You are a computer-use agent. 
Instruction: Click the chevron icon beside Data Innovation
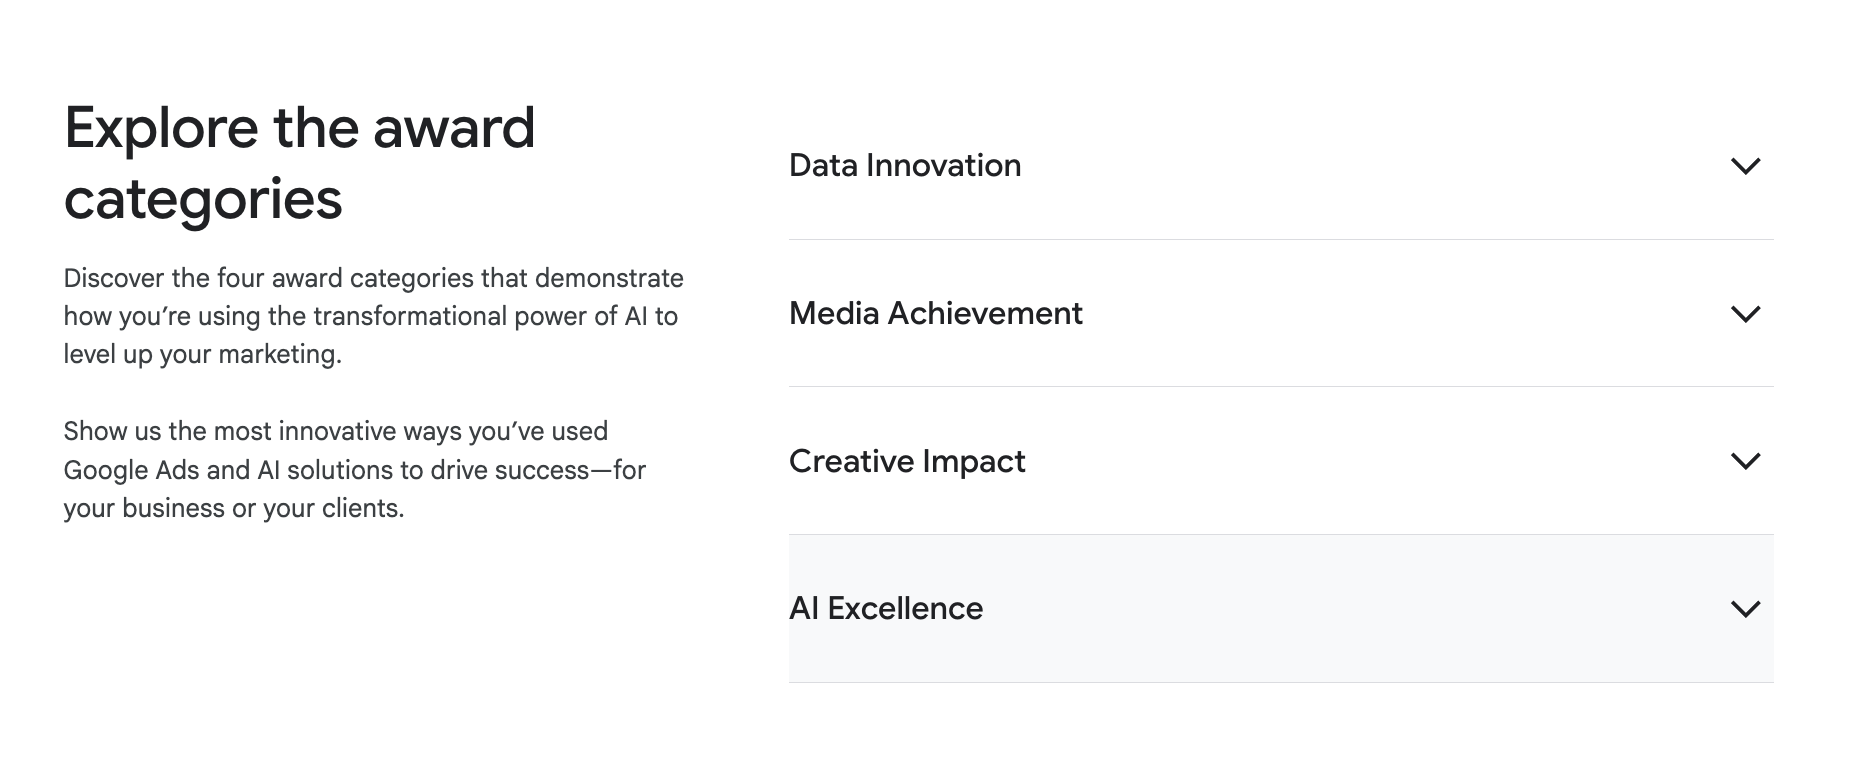(1745, 166)
